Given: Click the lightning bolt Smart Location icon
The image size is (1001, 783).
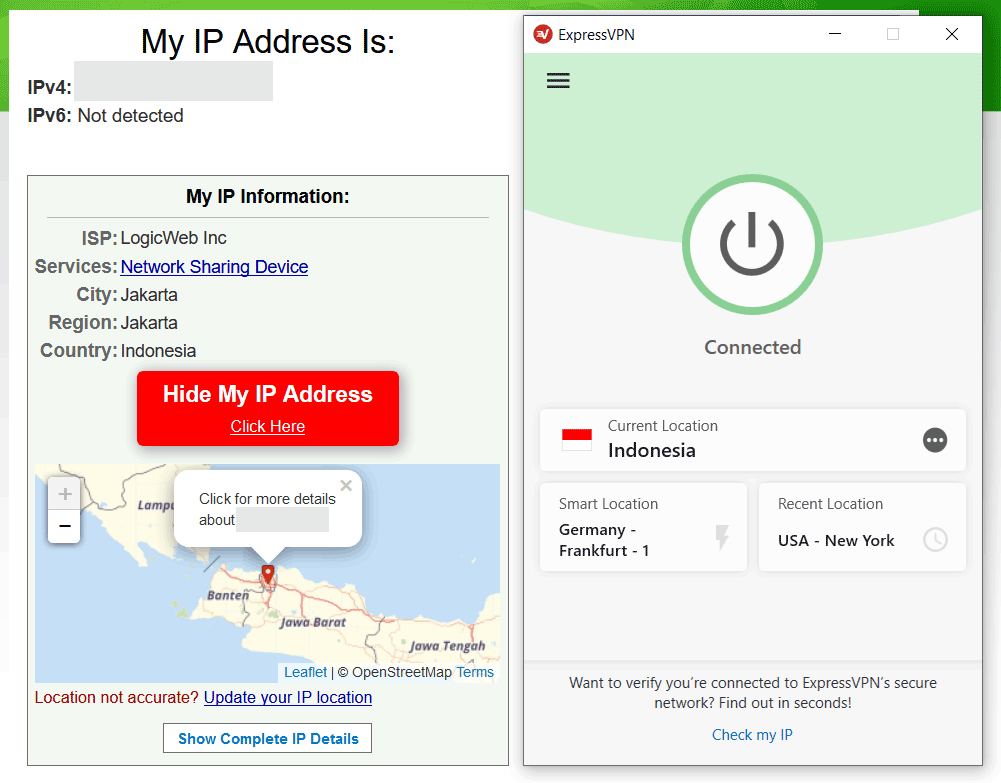Looking at the screenshot, I should click(x=722, y=537).
